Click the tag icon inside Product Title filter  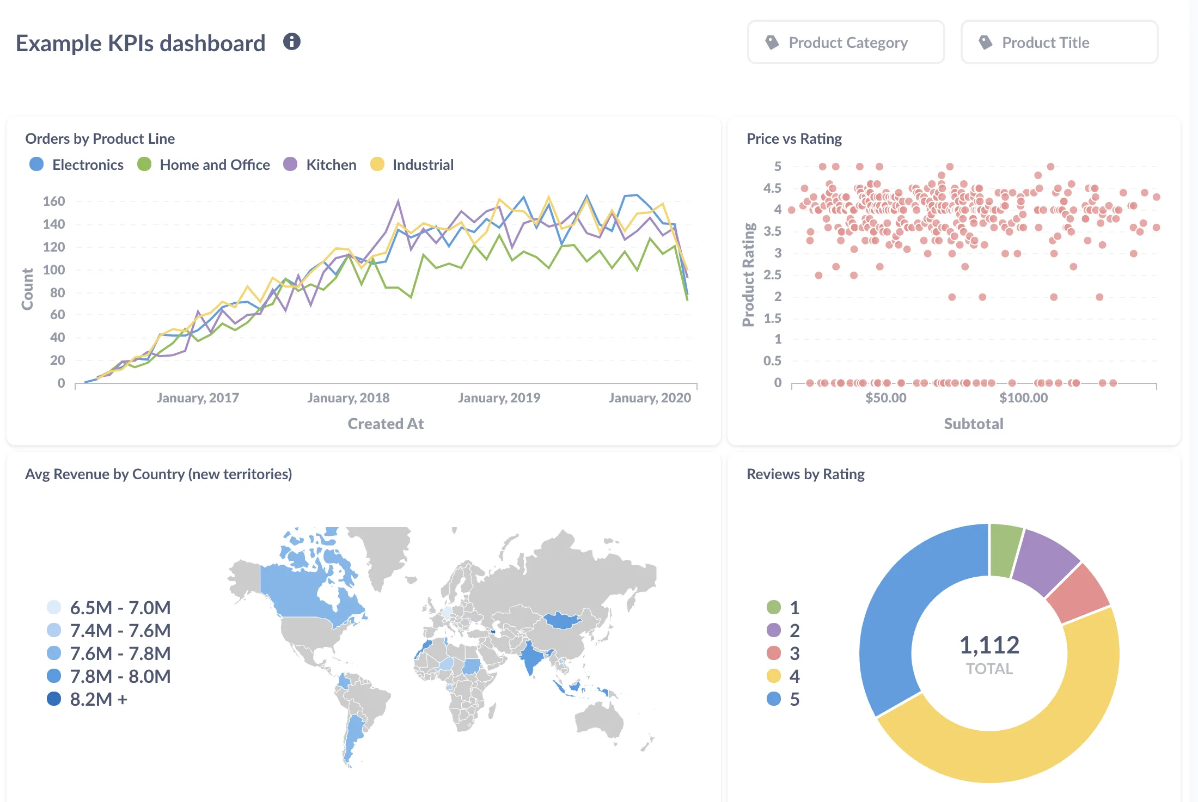tap(985, 42)
